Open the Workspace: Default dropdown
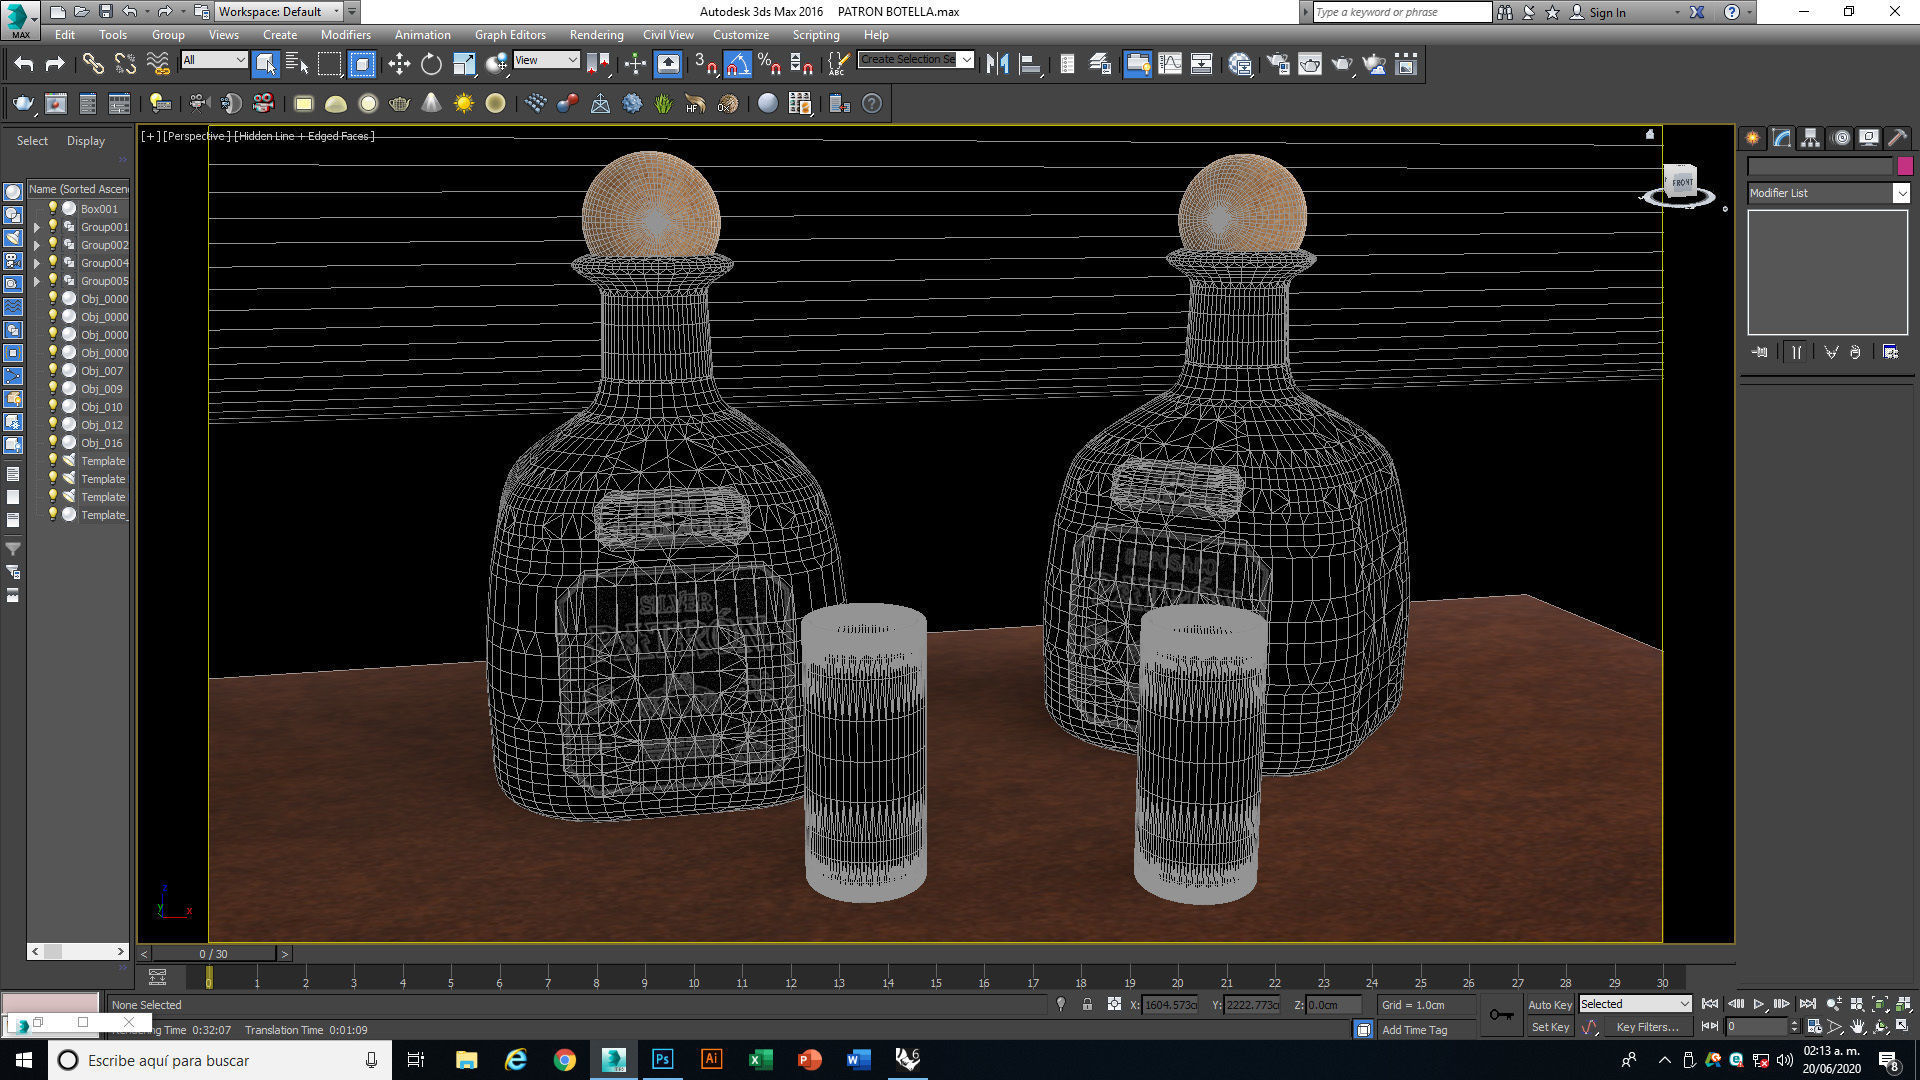1920x1080 pixels. click(x=279, y=12)
